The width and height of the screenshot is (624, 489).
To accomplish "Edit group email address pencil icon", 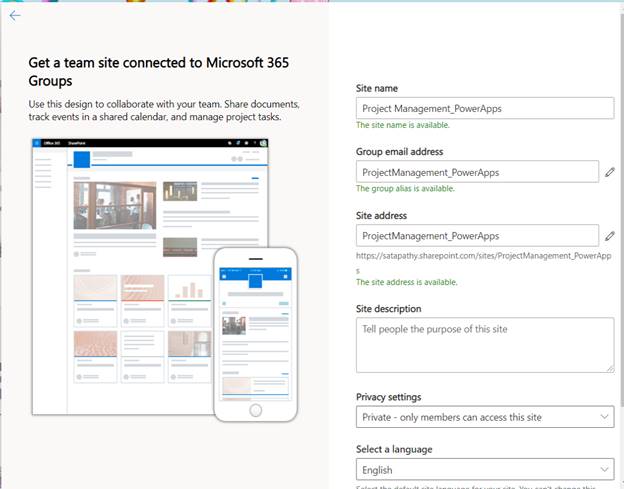I will pos(610,172).
